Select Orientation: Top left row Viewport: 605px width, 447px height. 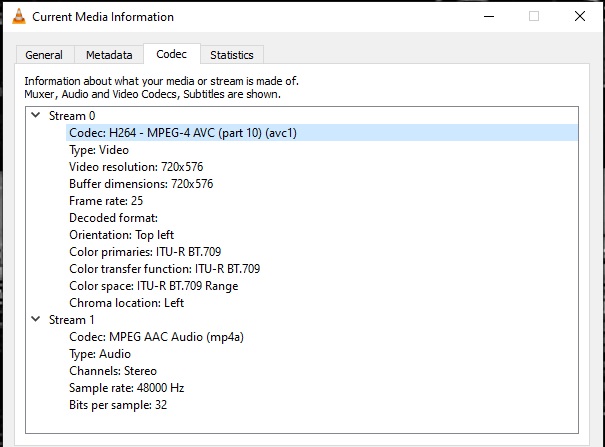click(x=120, y=235)
